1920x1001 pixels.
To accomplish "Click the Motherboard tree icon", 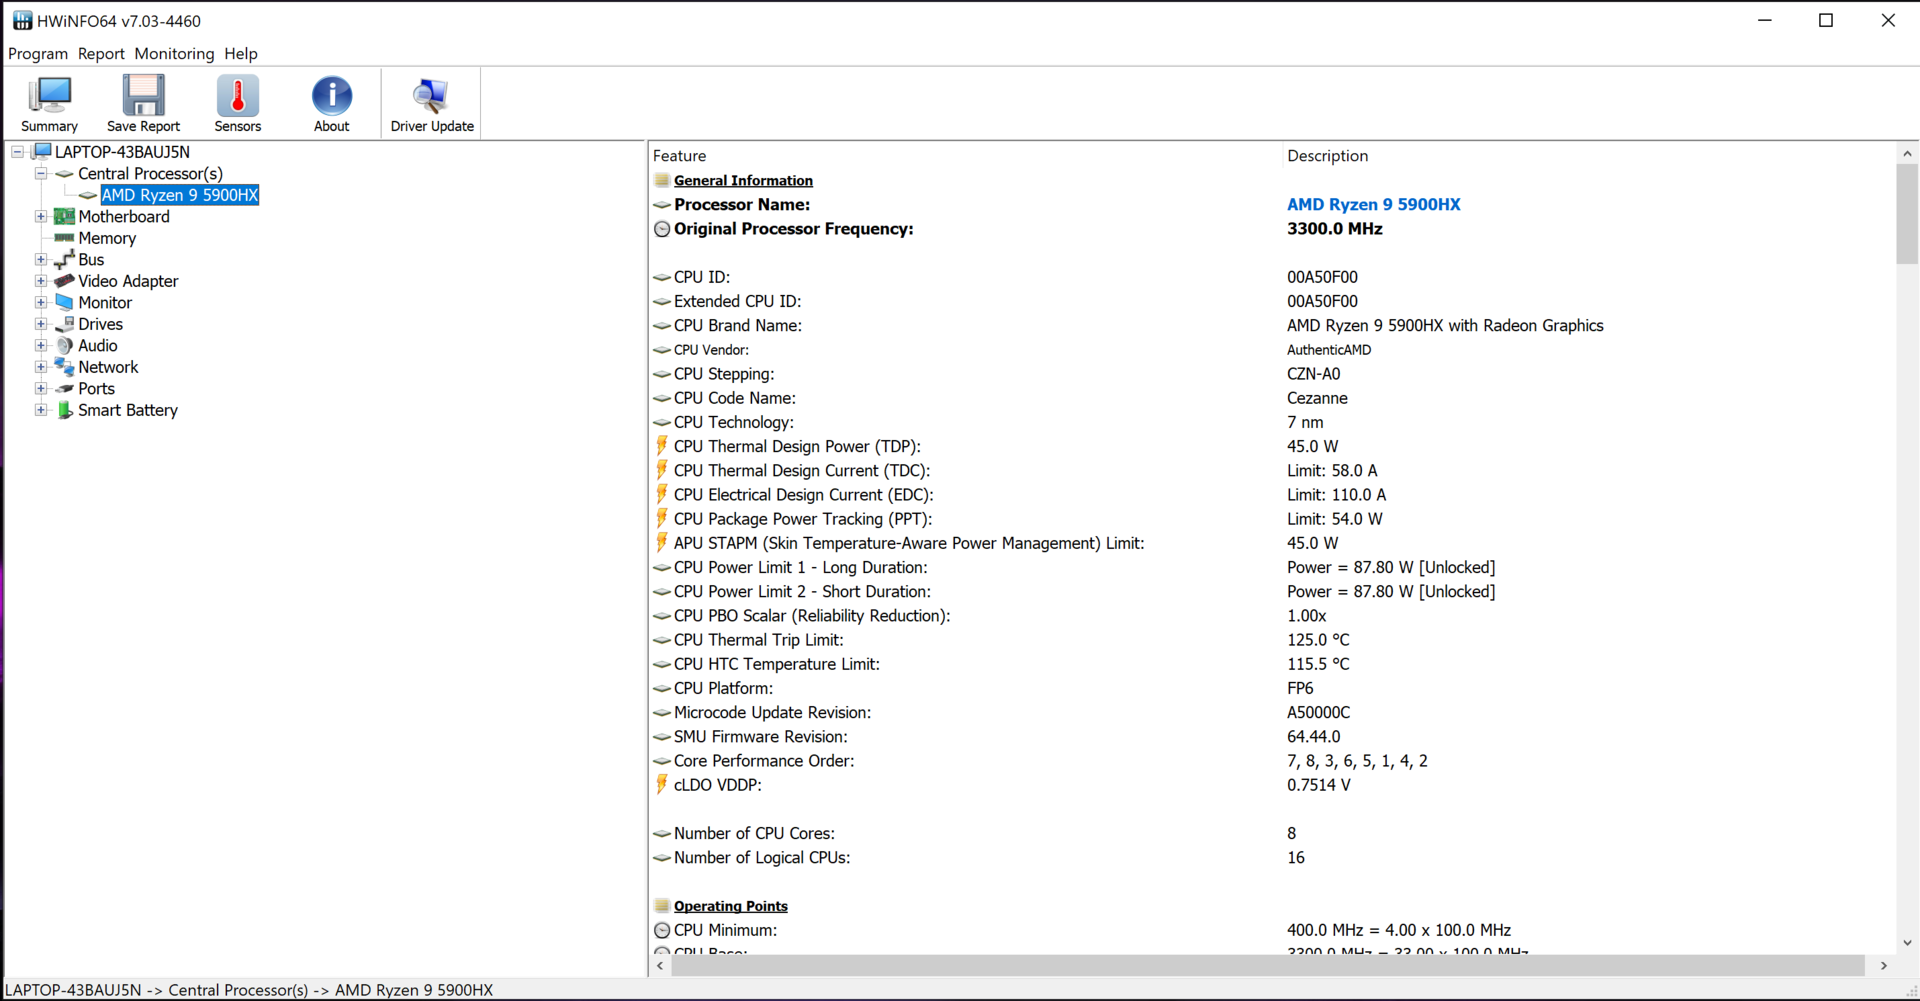I will click(x=64, y=217).
